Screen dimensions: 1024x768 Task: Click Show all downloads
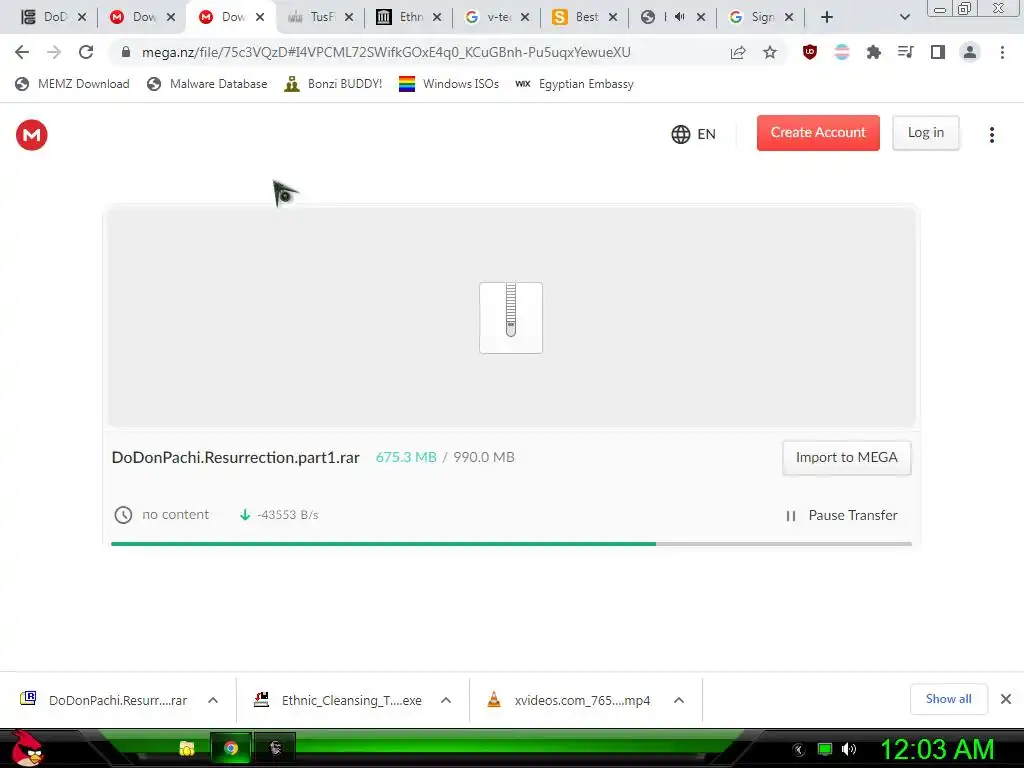(948, 699)
